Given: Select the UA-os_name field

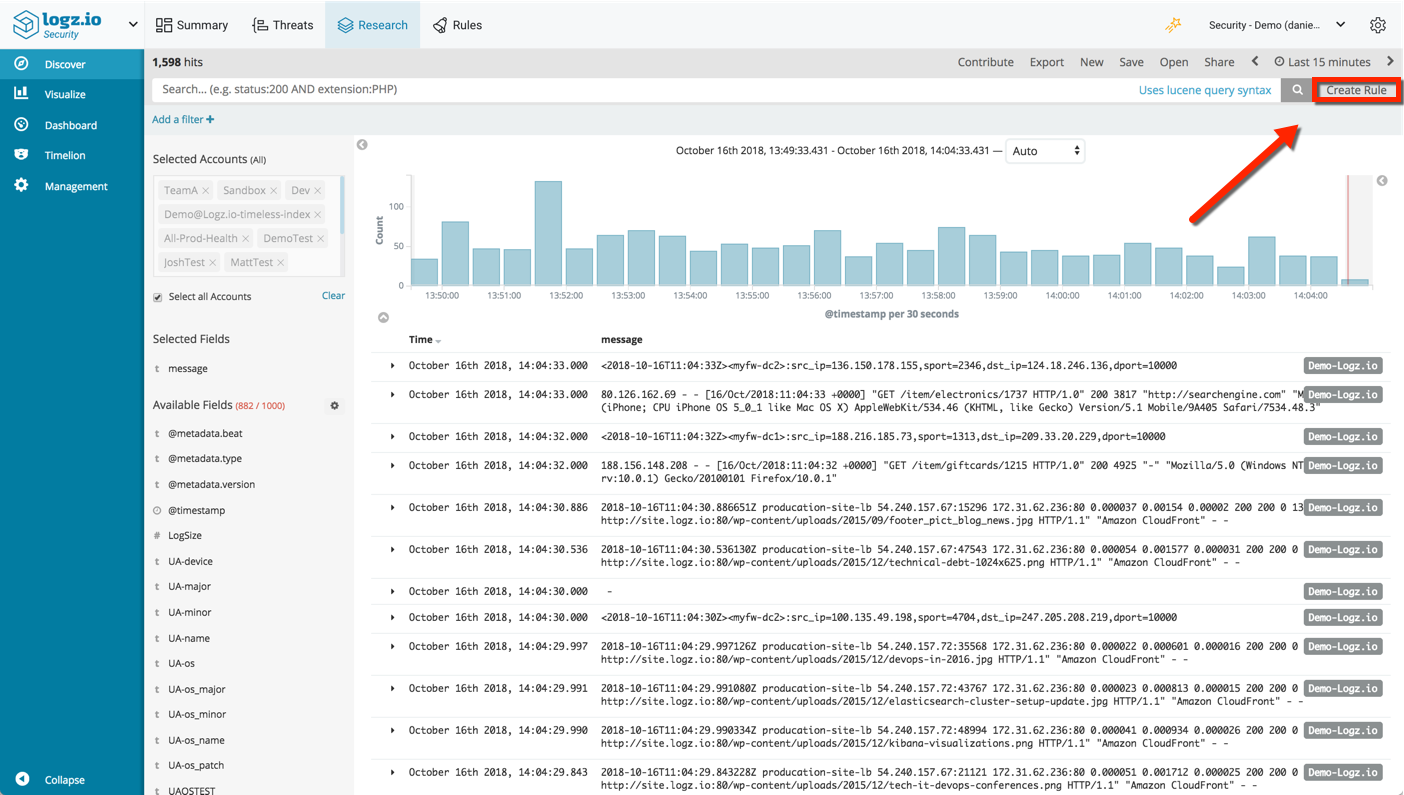Looking at the screenshot, I should (196, 741).
